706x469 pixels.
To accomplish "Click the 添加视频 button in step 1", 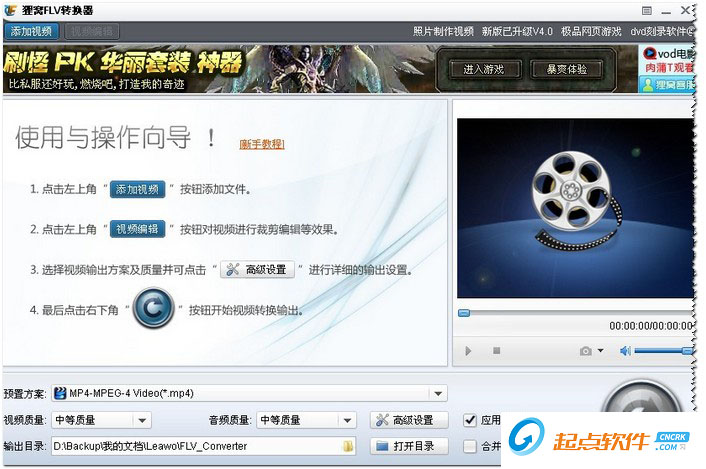I will 137,189.
